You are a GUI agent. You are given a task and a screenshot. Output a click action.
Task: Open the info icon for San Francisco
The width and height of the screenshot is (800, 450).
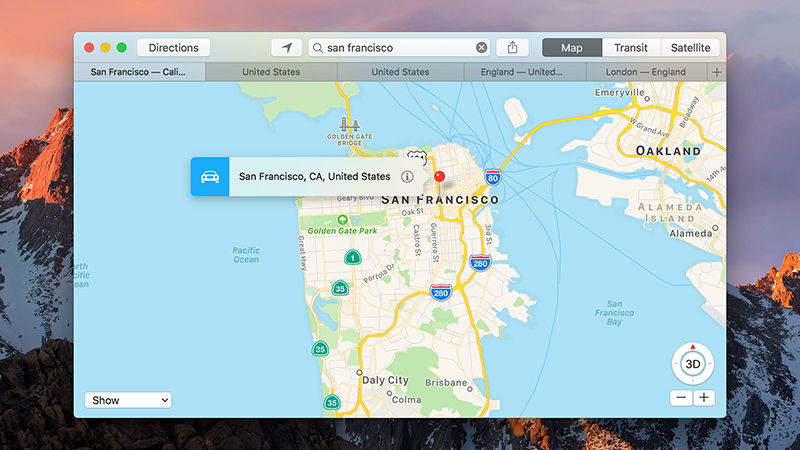pyautogui.click(x=407, y=177)
